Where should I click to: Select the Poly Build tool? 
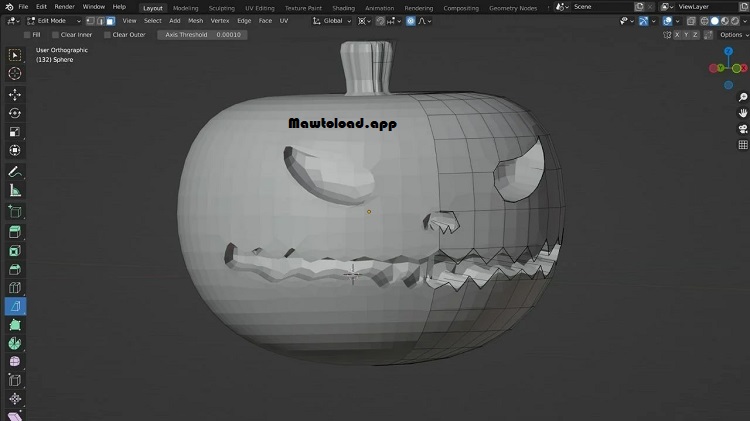15,325
